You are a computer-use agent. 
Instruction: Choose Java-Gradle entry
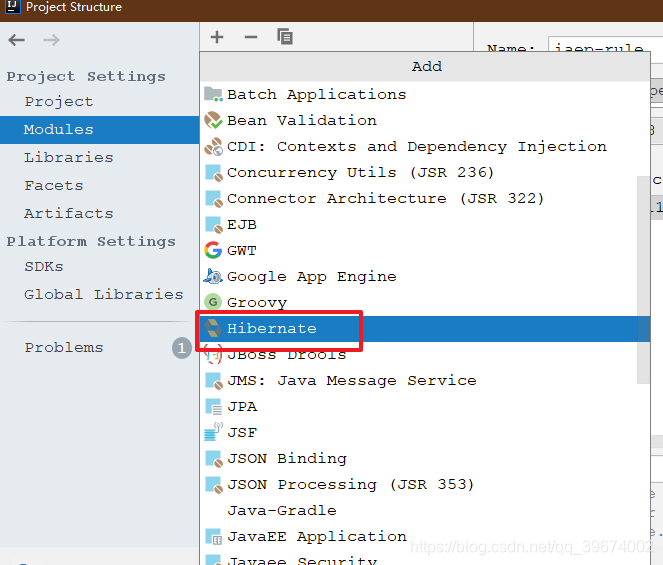pos(425,511)
